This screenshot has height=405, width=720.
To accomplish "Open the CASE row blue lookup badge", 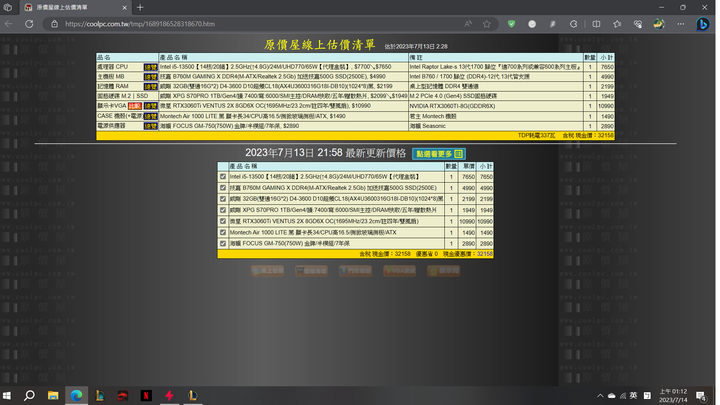I will point(150,116).
